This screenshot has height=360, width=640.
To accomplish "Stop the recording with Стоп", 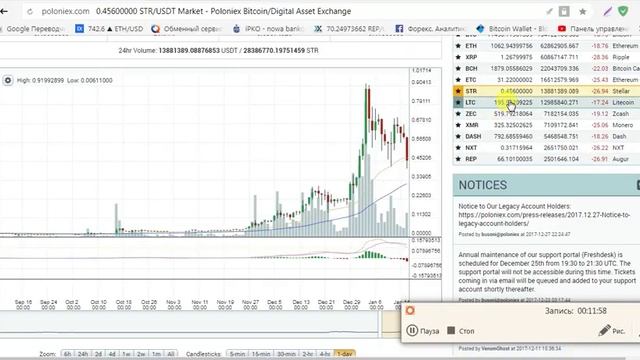I will (461, 331).
